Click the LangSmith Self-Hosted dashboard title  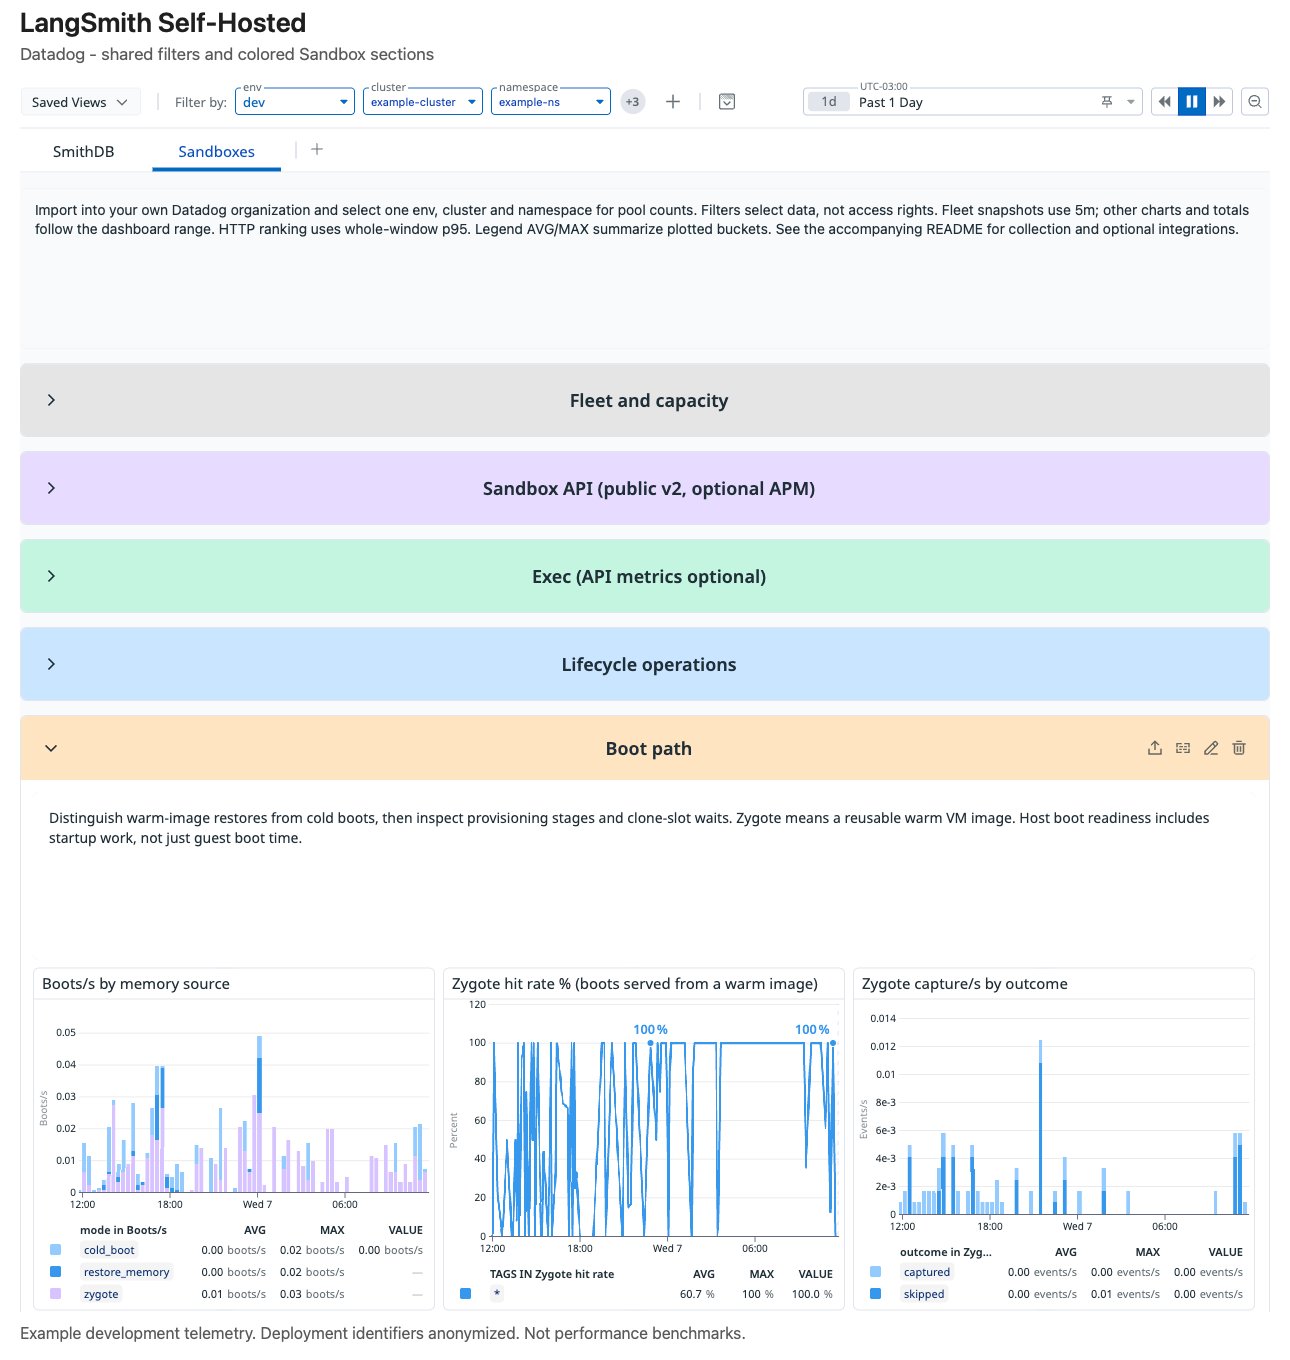pyautogui.click(x=163, y=23)
